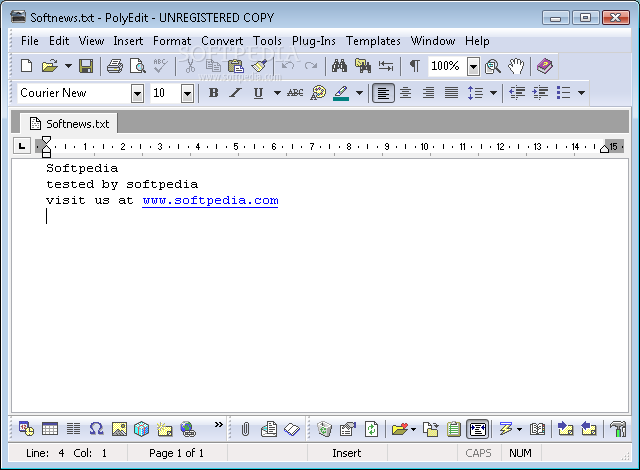Open the replace arrows icon
Image resolution: width=640 pixels, height=470 pixels.
386,66
